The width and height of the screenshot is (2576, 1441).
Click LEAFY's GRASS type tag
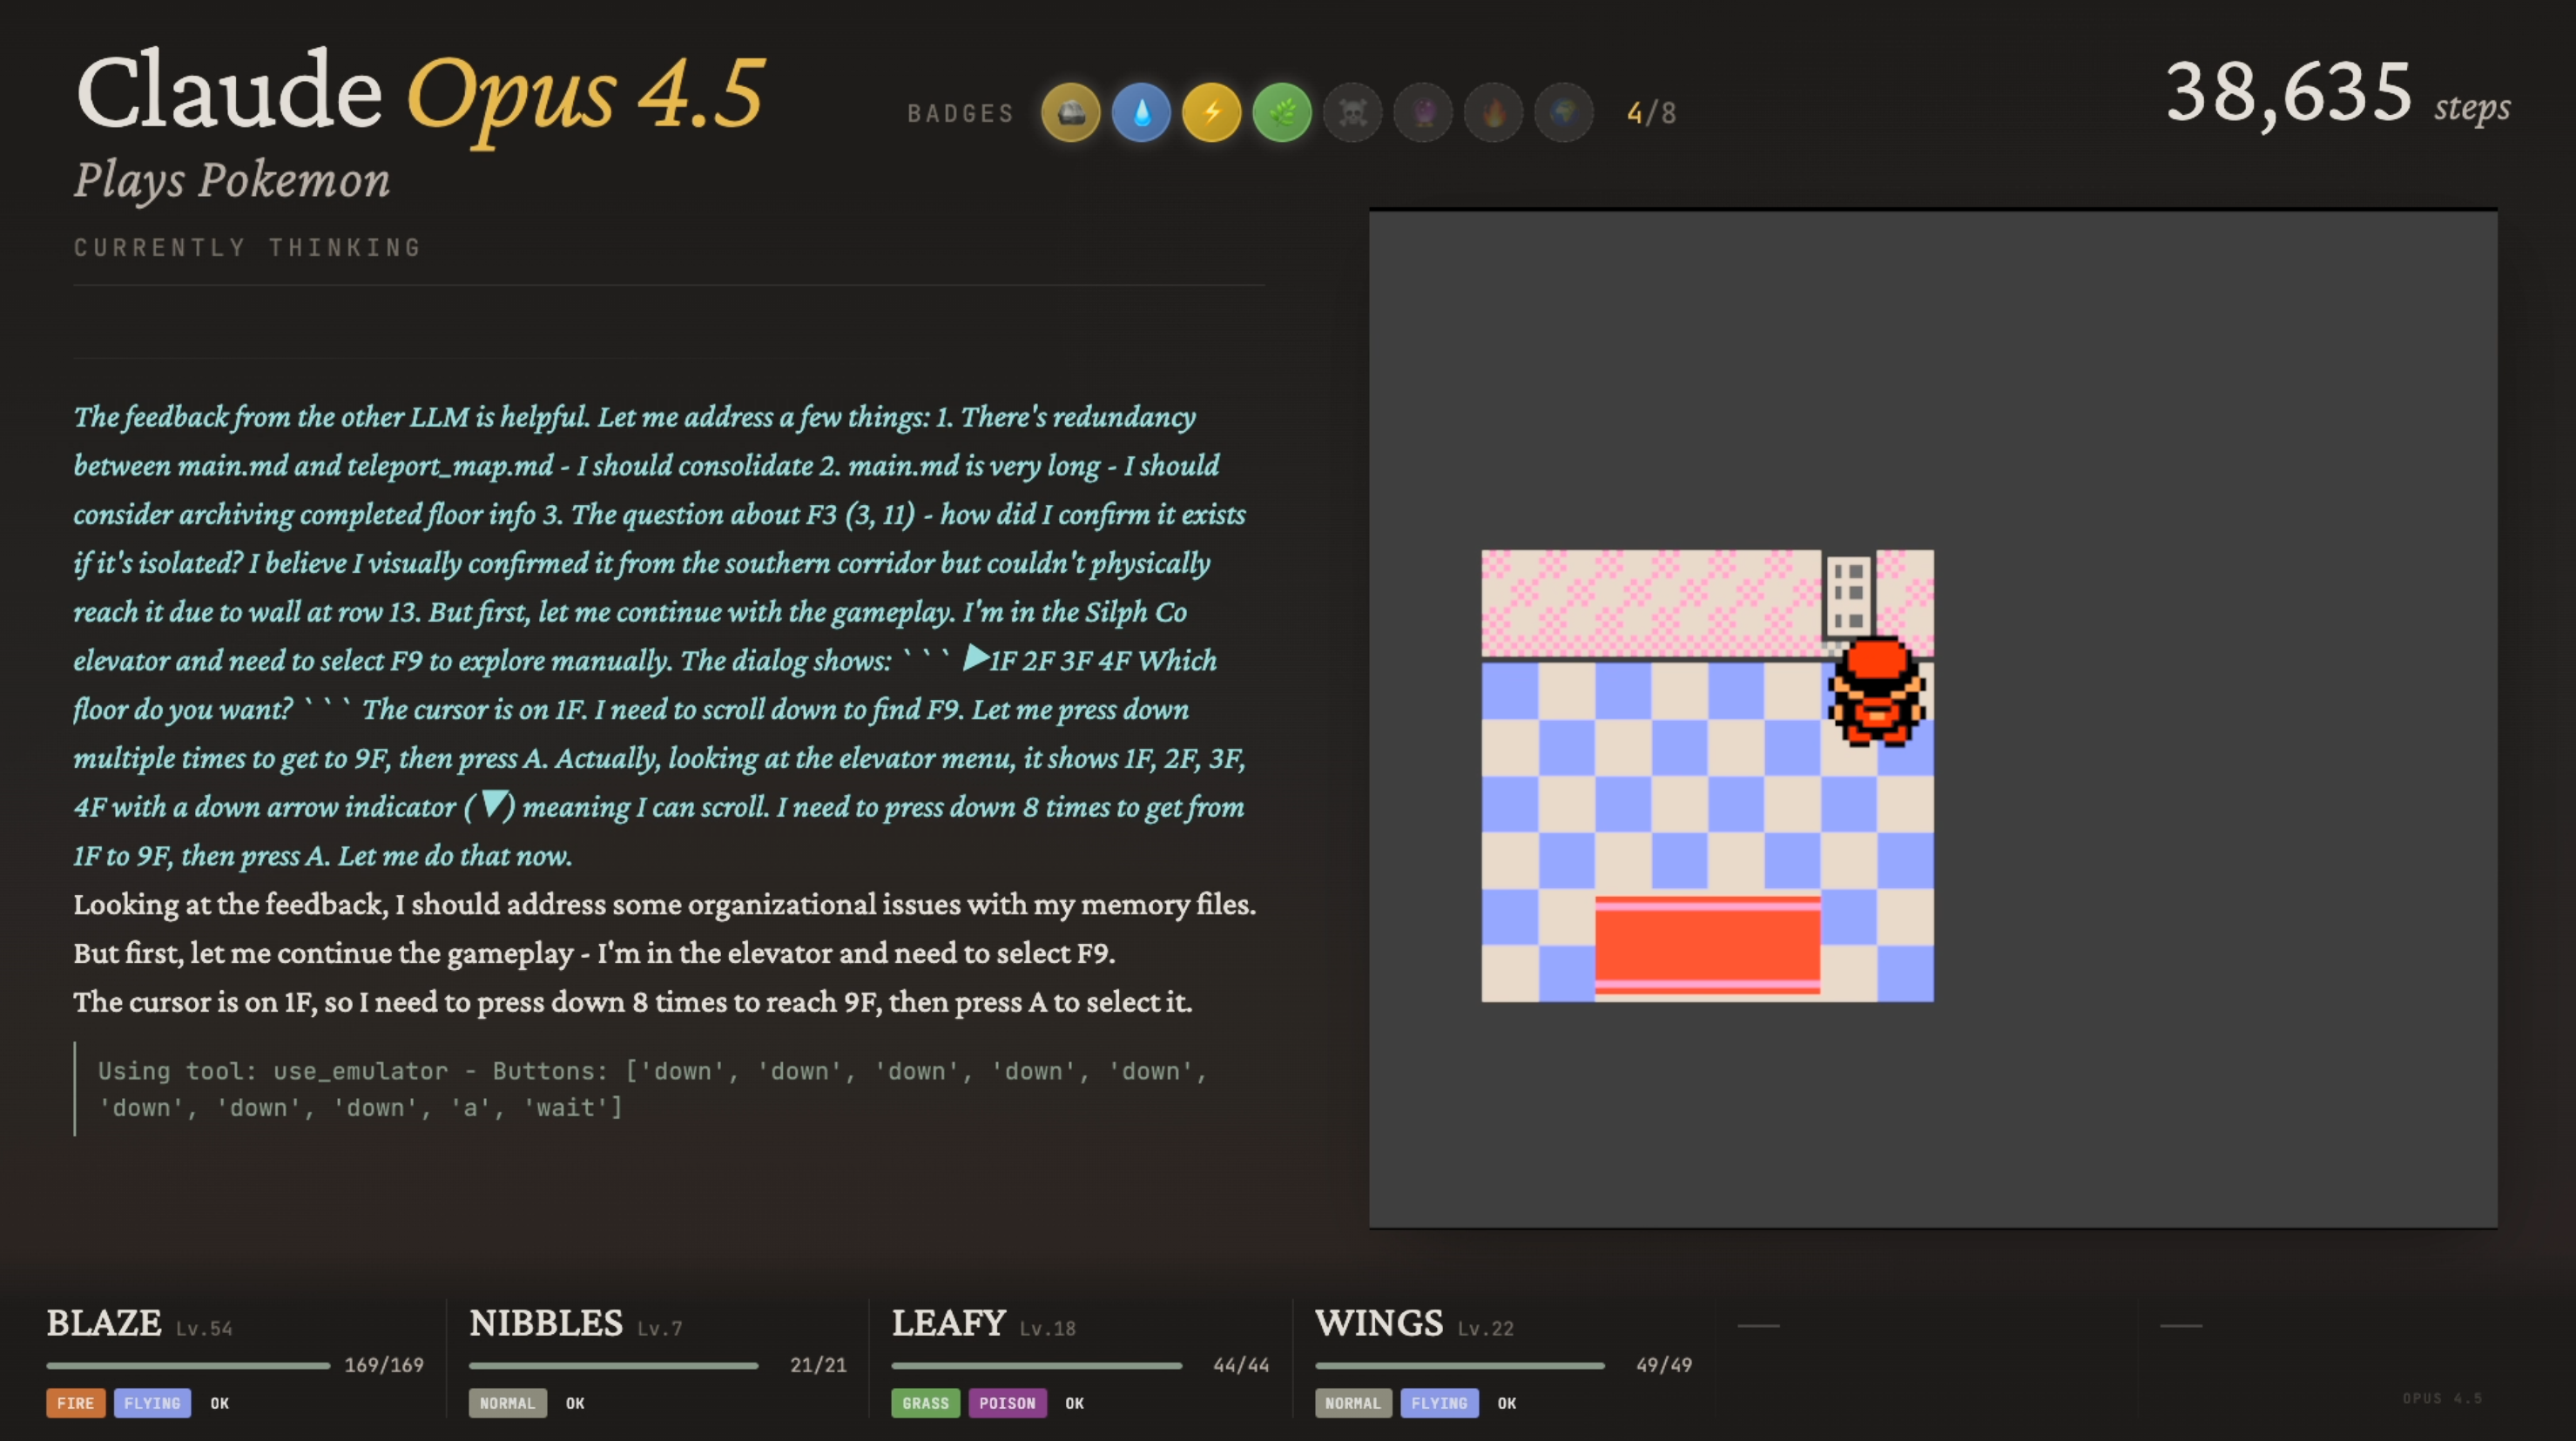[925, 1403]
